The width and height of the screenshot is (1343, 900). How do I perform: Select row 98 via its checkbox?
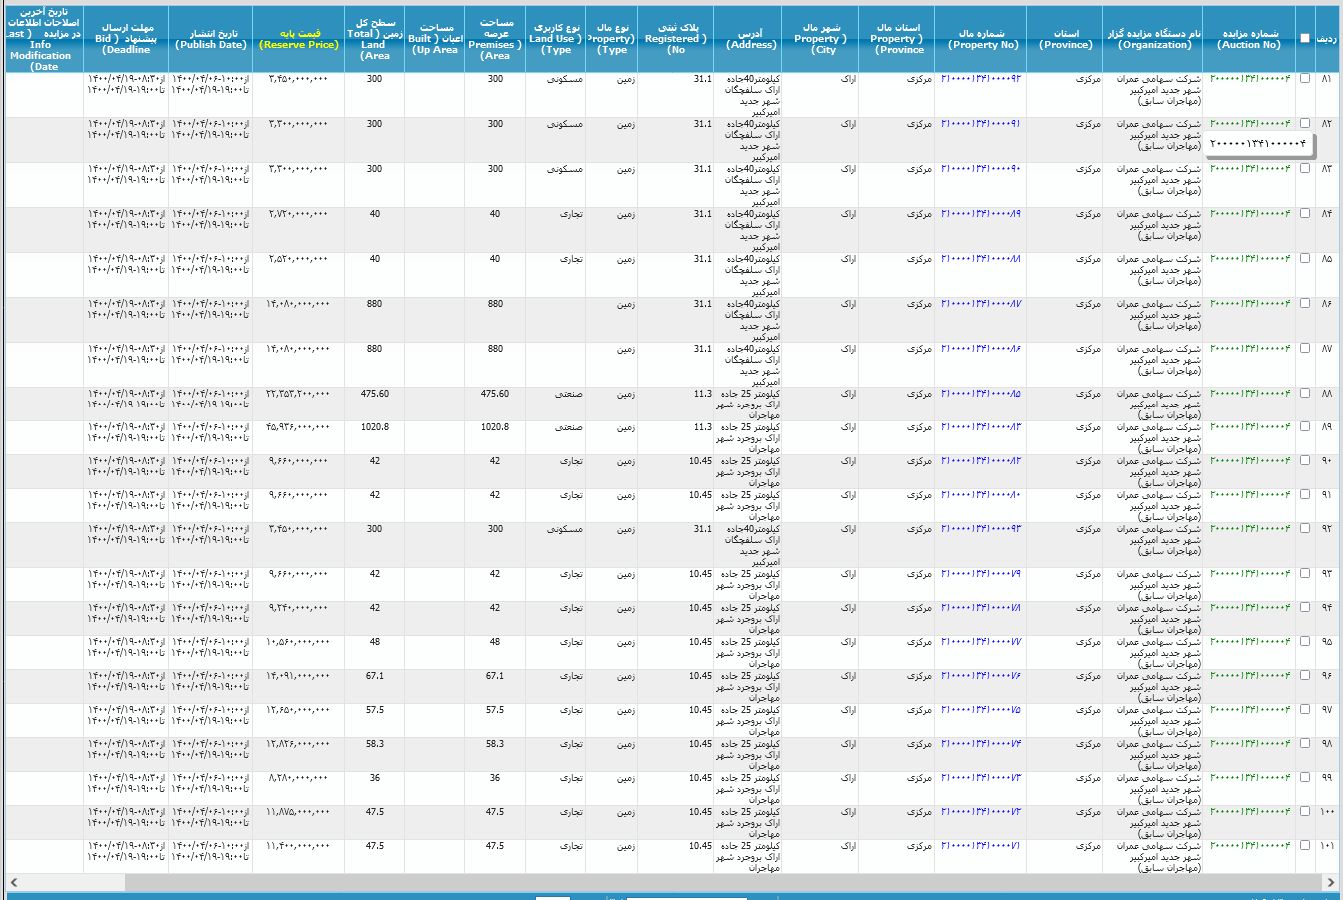[x=1304, y=743]
